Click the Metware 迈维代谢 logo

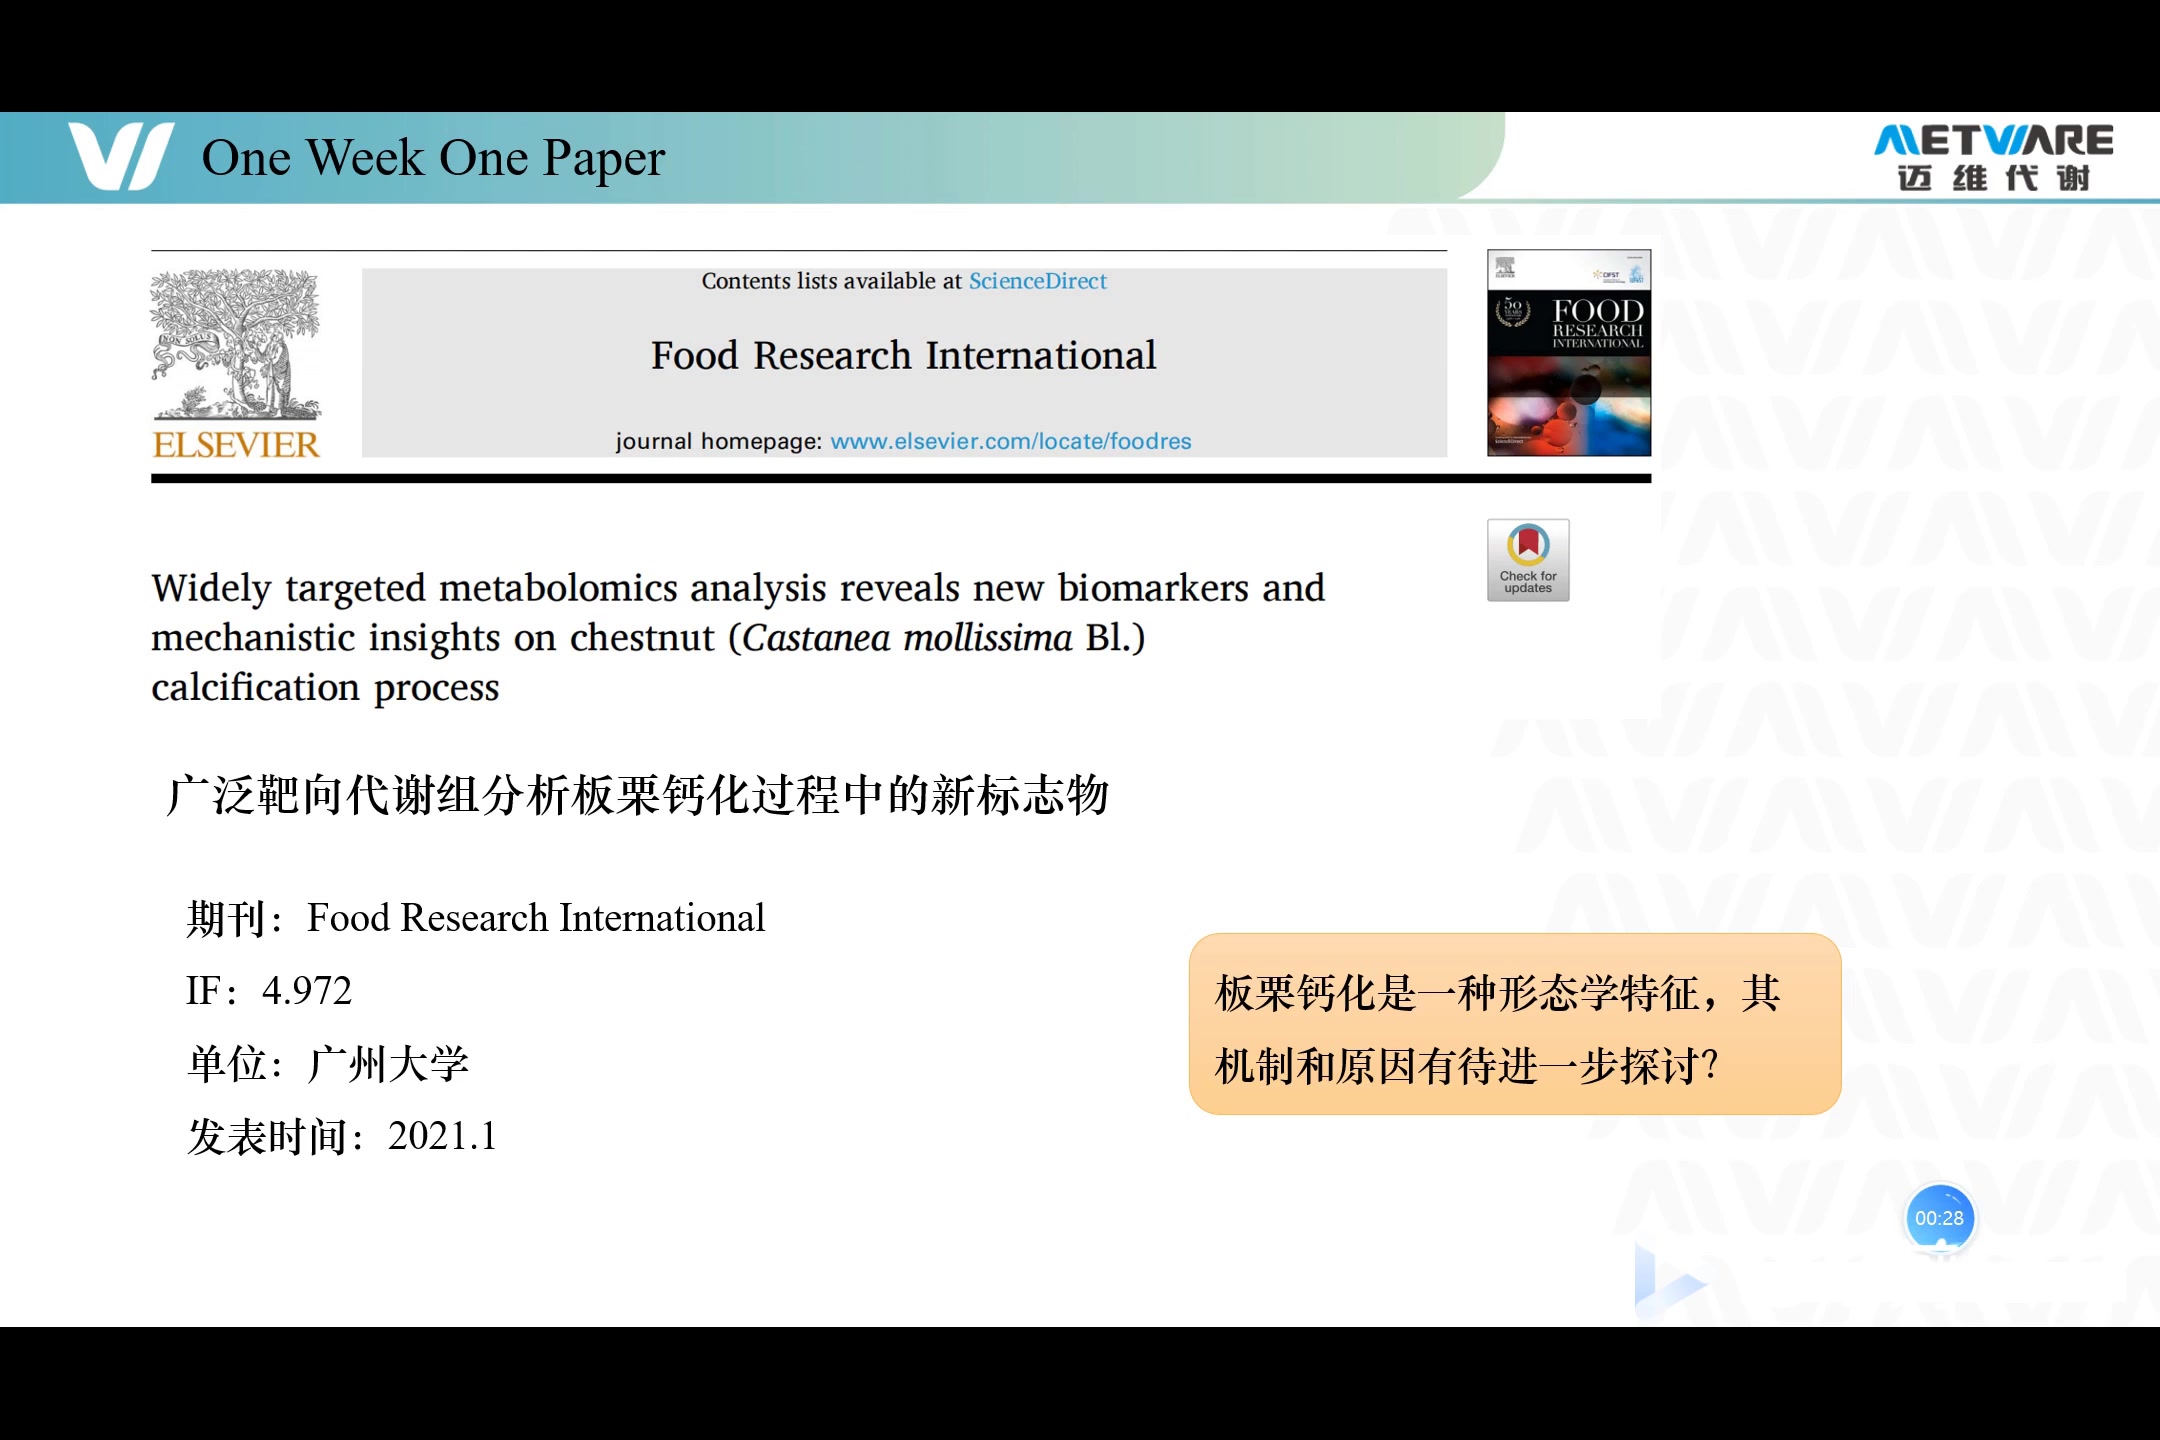1993,157
